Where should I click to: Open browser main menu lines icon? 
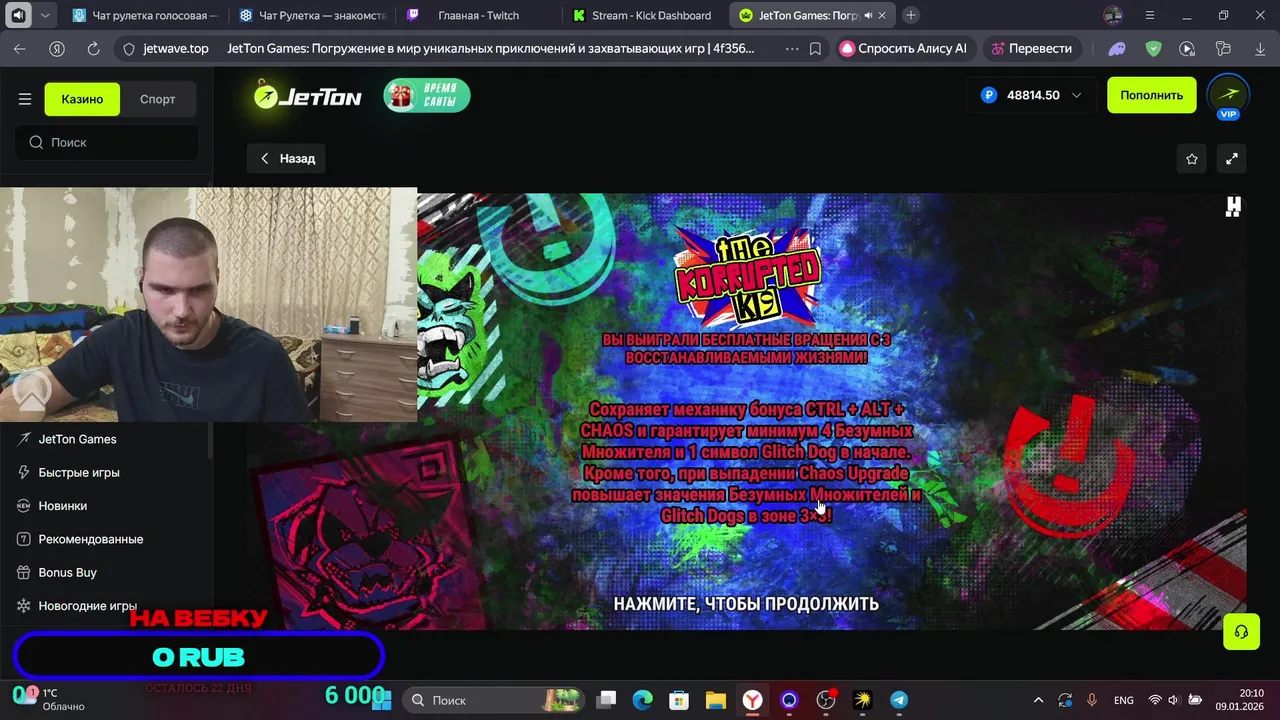[1149, 15]
